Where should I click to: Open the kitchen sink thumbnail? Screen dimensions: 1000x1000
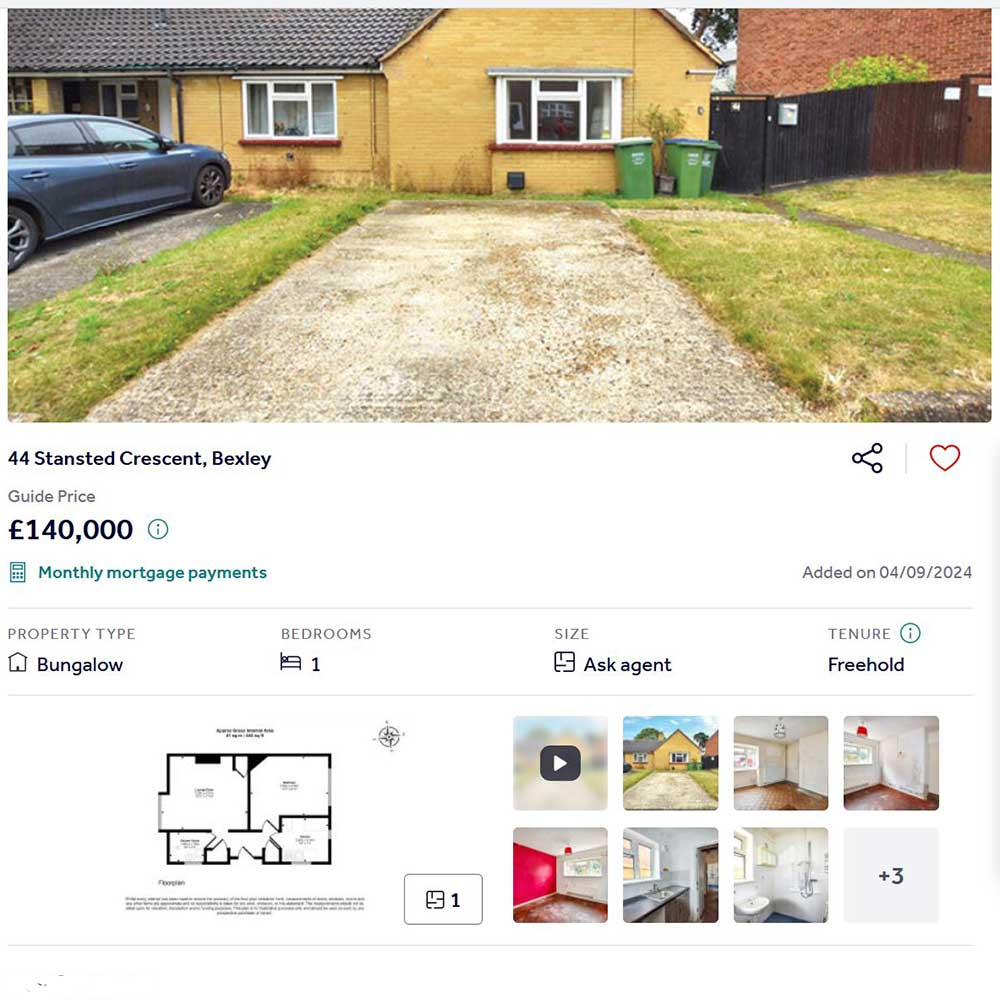[x=670, y=875]
